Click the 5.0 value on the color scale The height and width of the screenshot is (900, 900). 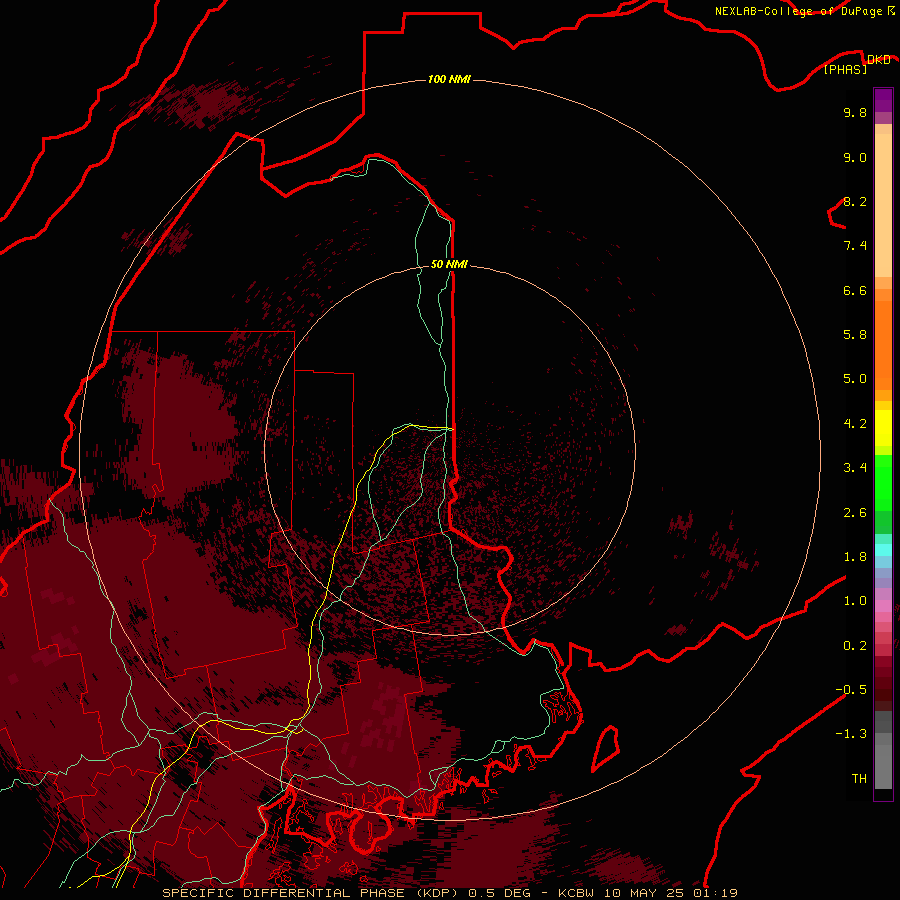click(x=855, y=379)
